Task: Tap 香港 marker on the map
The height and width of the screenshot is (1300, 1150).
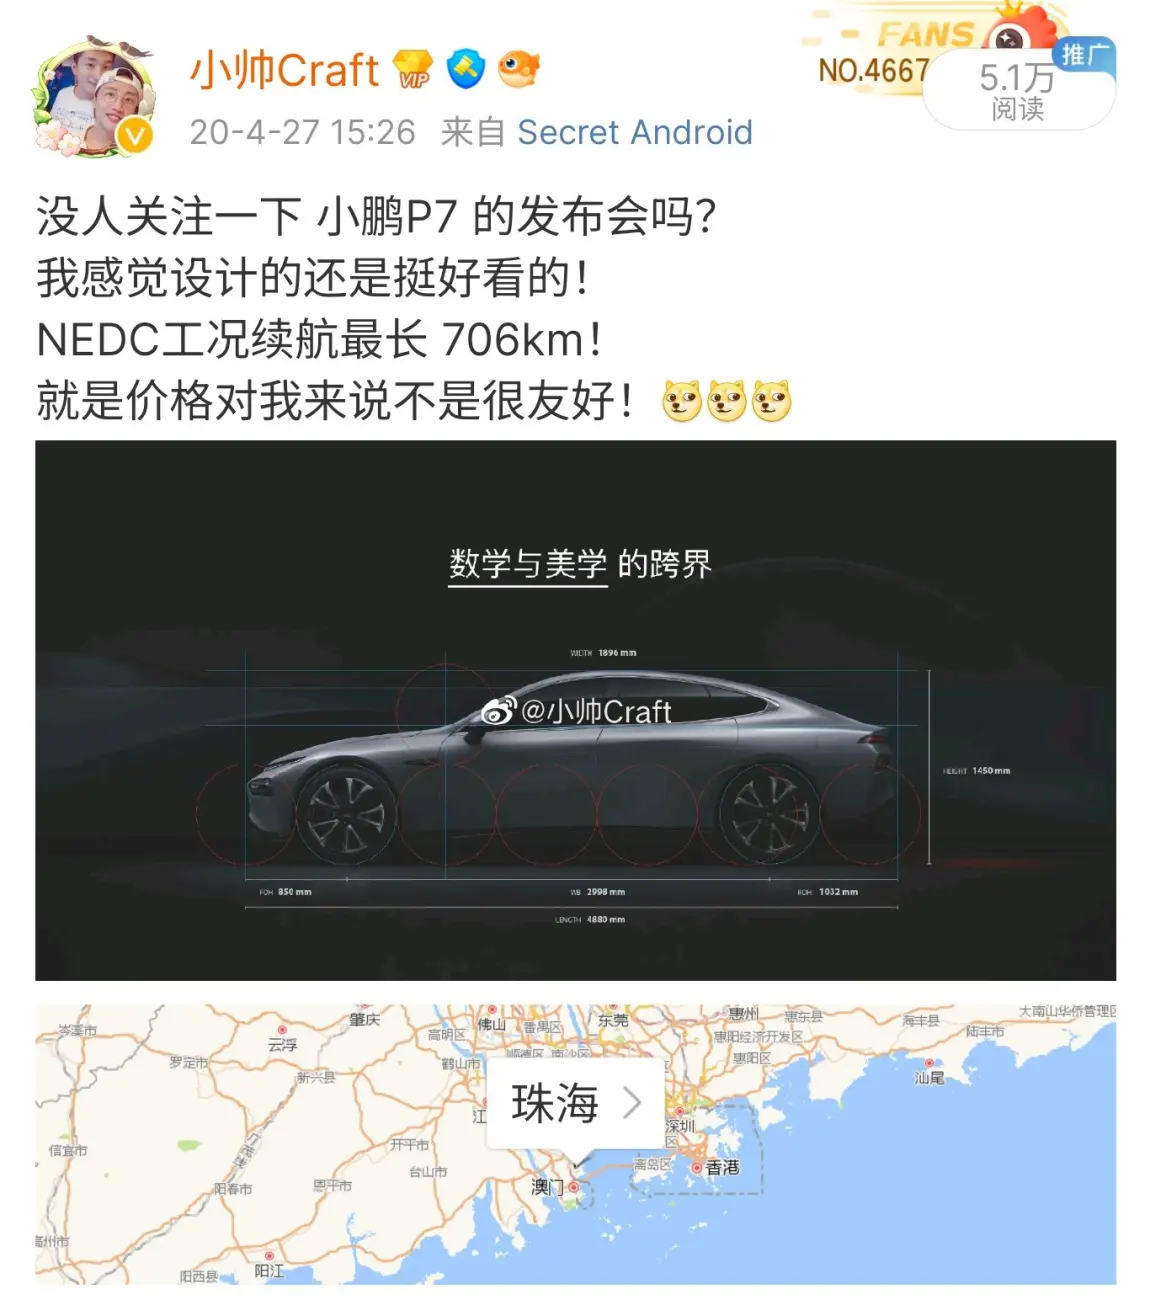Action: tap(715, 1167)
